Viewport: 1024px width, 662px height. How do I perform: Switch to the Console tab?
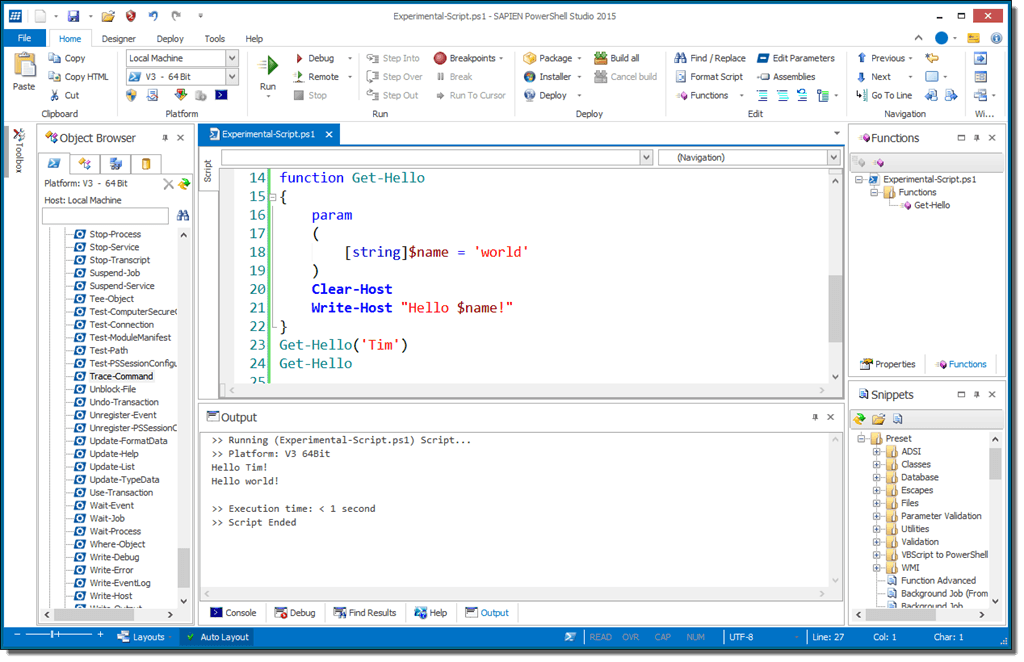[233, 613]
